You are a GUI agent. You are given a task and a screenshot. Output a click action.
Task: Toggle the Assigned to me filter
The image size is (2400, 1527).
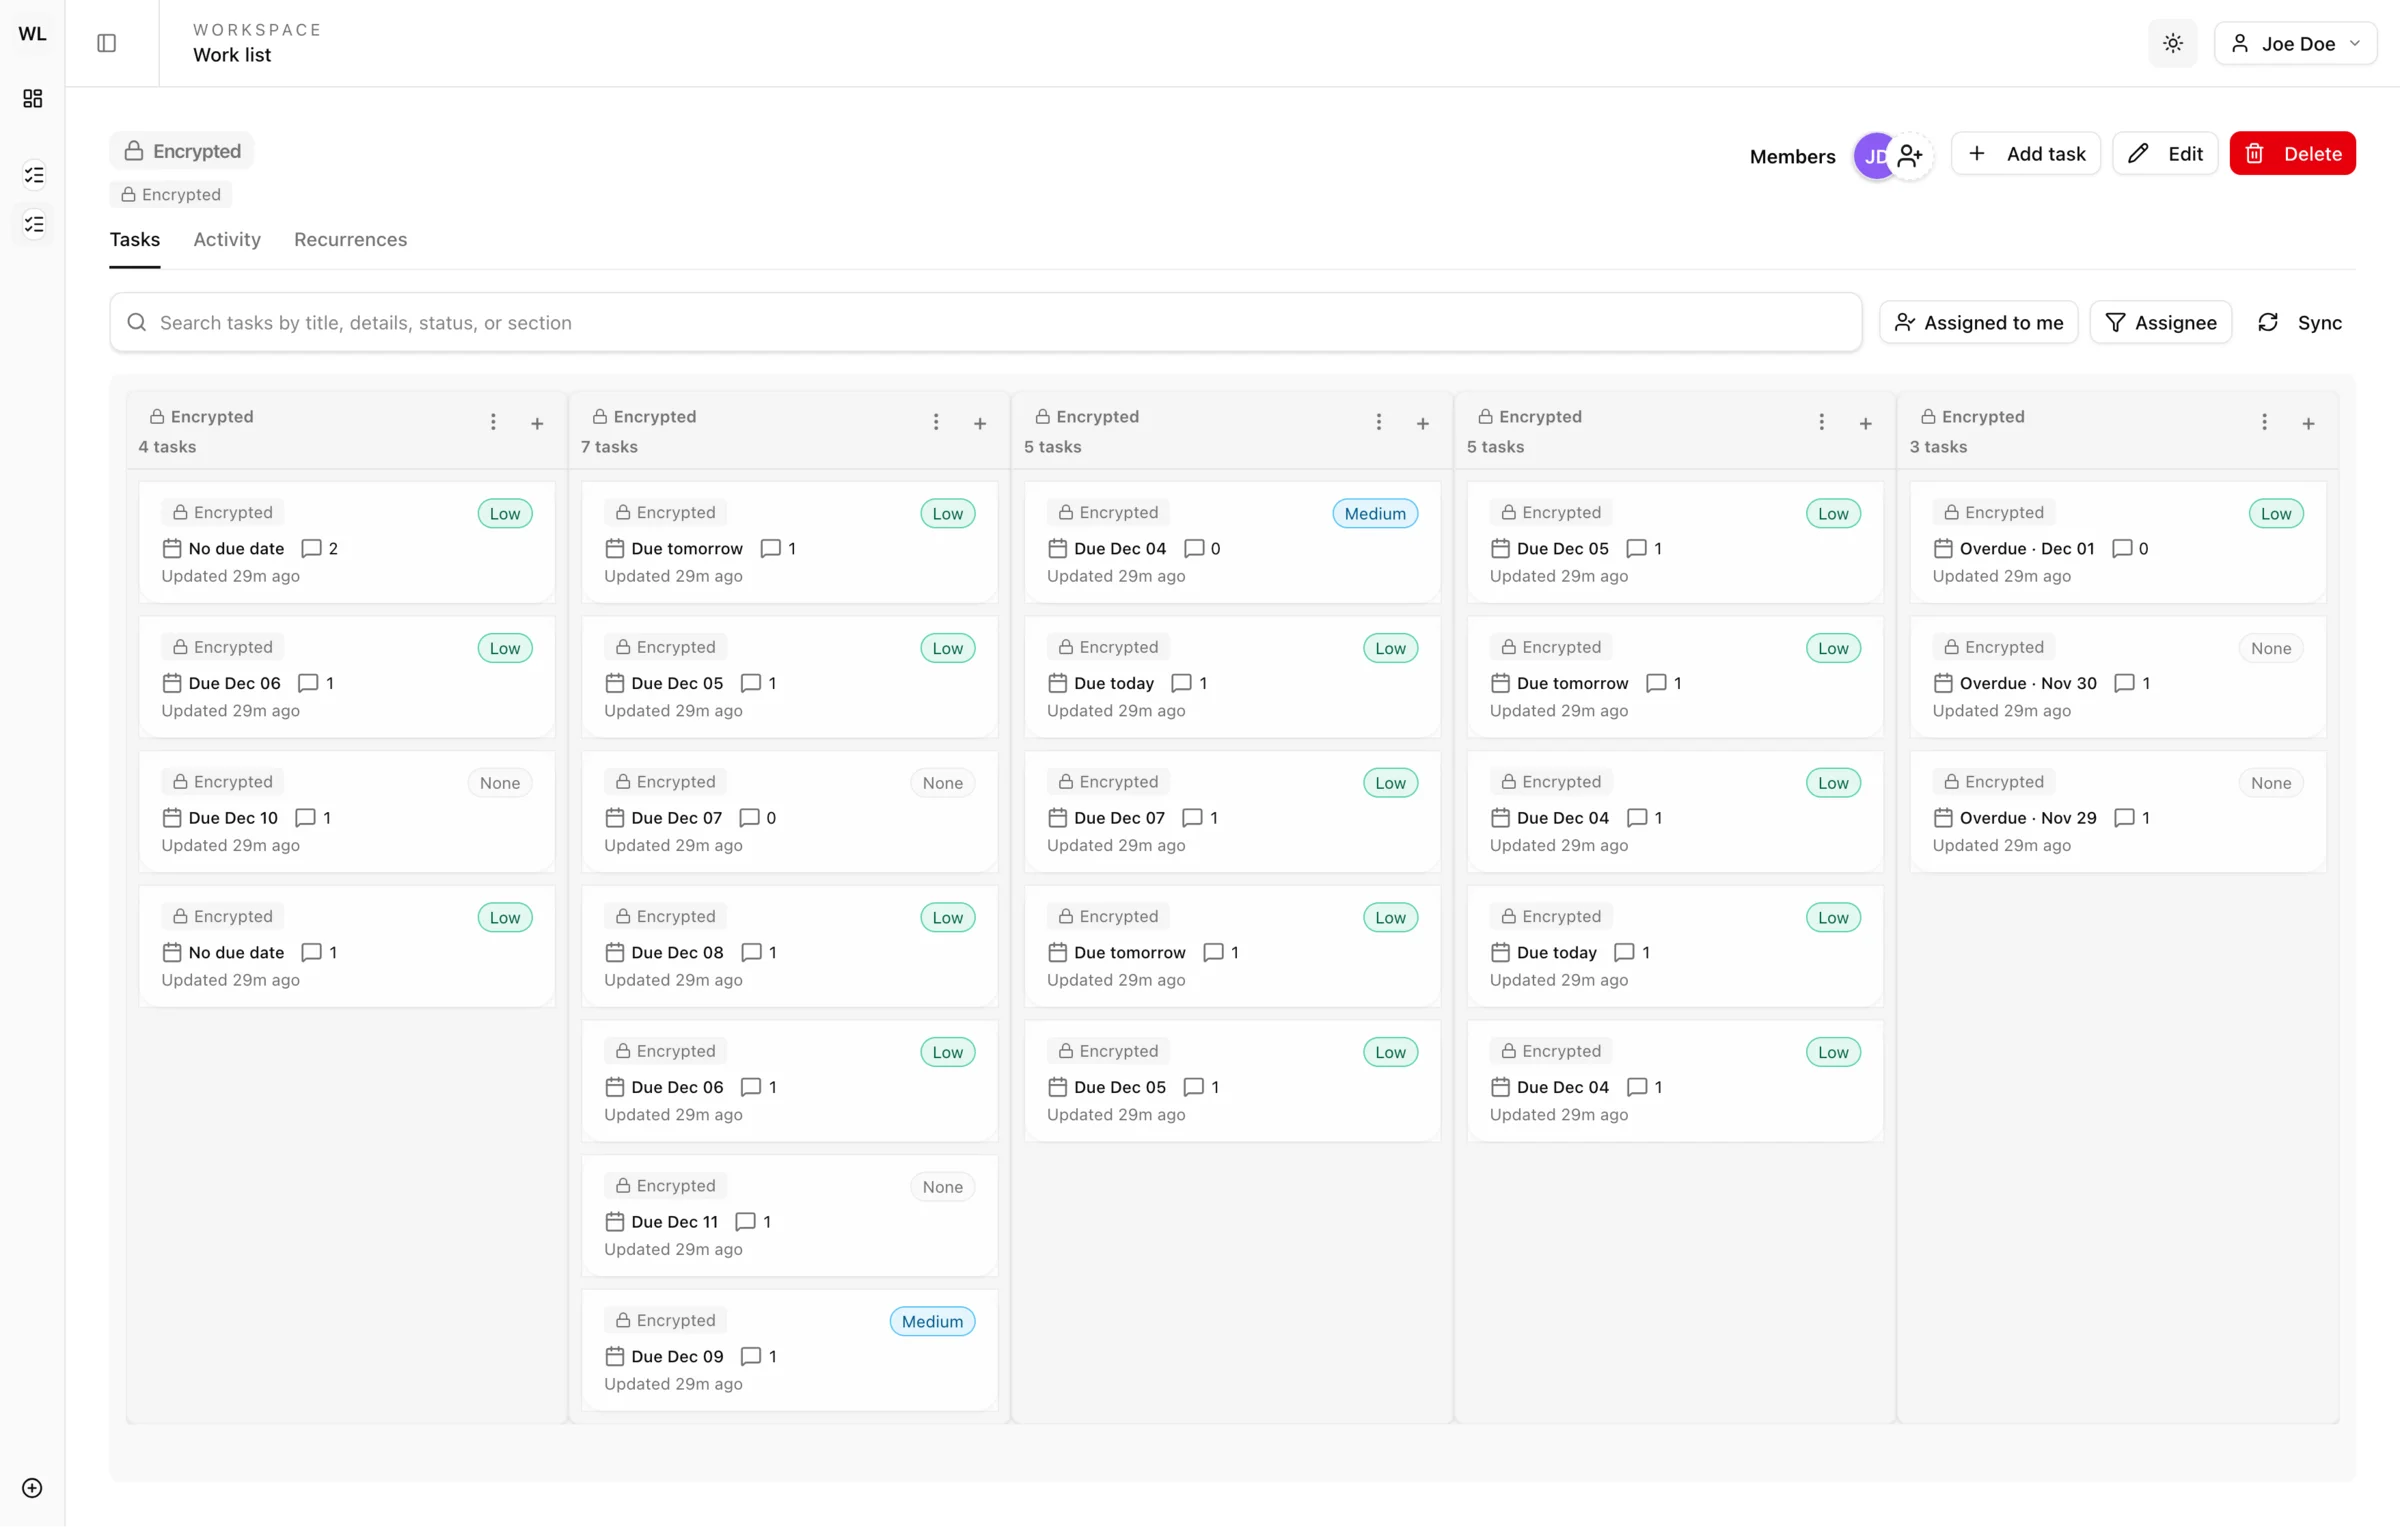click(x=1978, y=322)
